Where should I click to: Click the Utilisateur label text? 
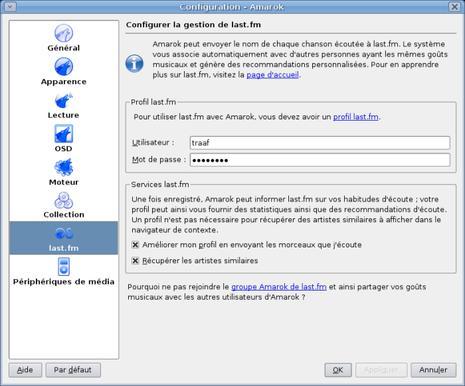(x=153, y=143)
